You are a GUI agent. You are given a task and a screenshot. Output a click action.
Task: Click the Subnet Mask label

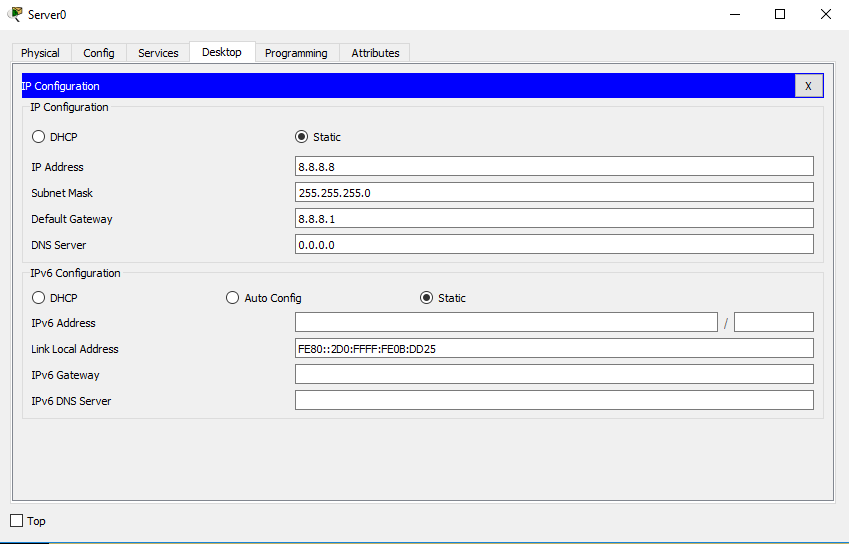pyautogui.click(x=62, y=193)
